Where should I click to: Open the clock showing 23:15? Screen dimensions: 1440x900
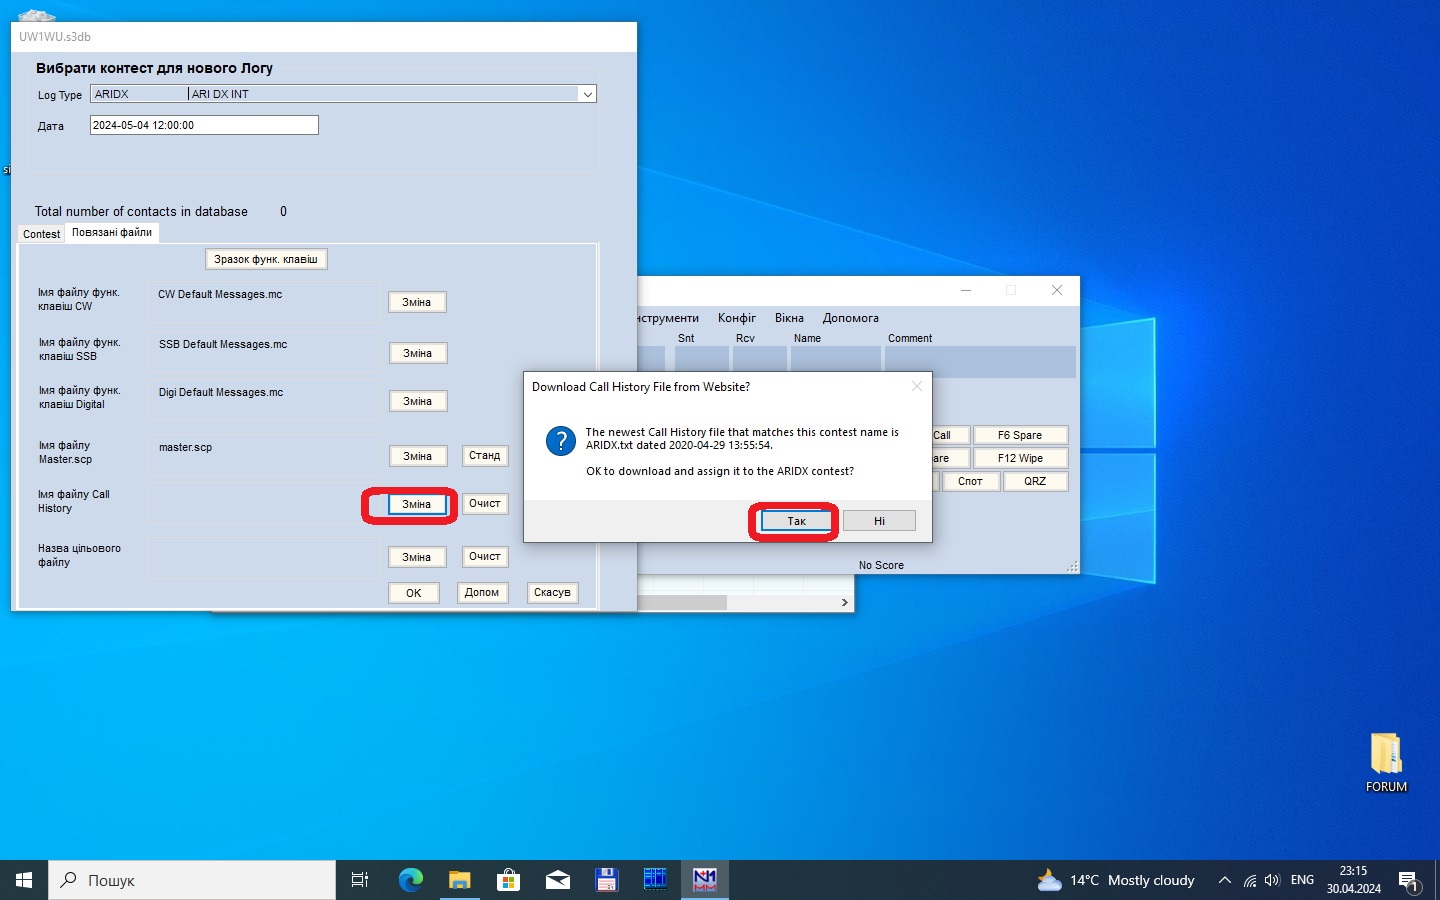tap(1354, 880)
